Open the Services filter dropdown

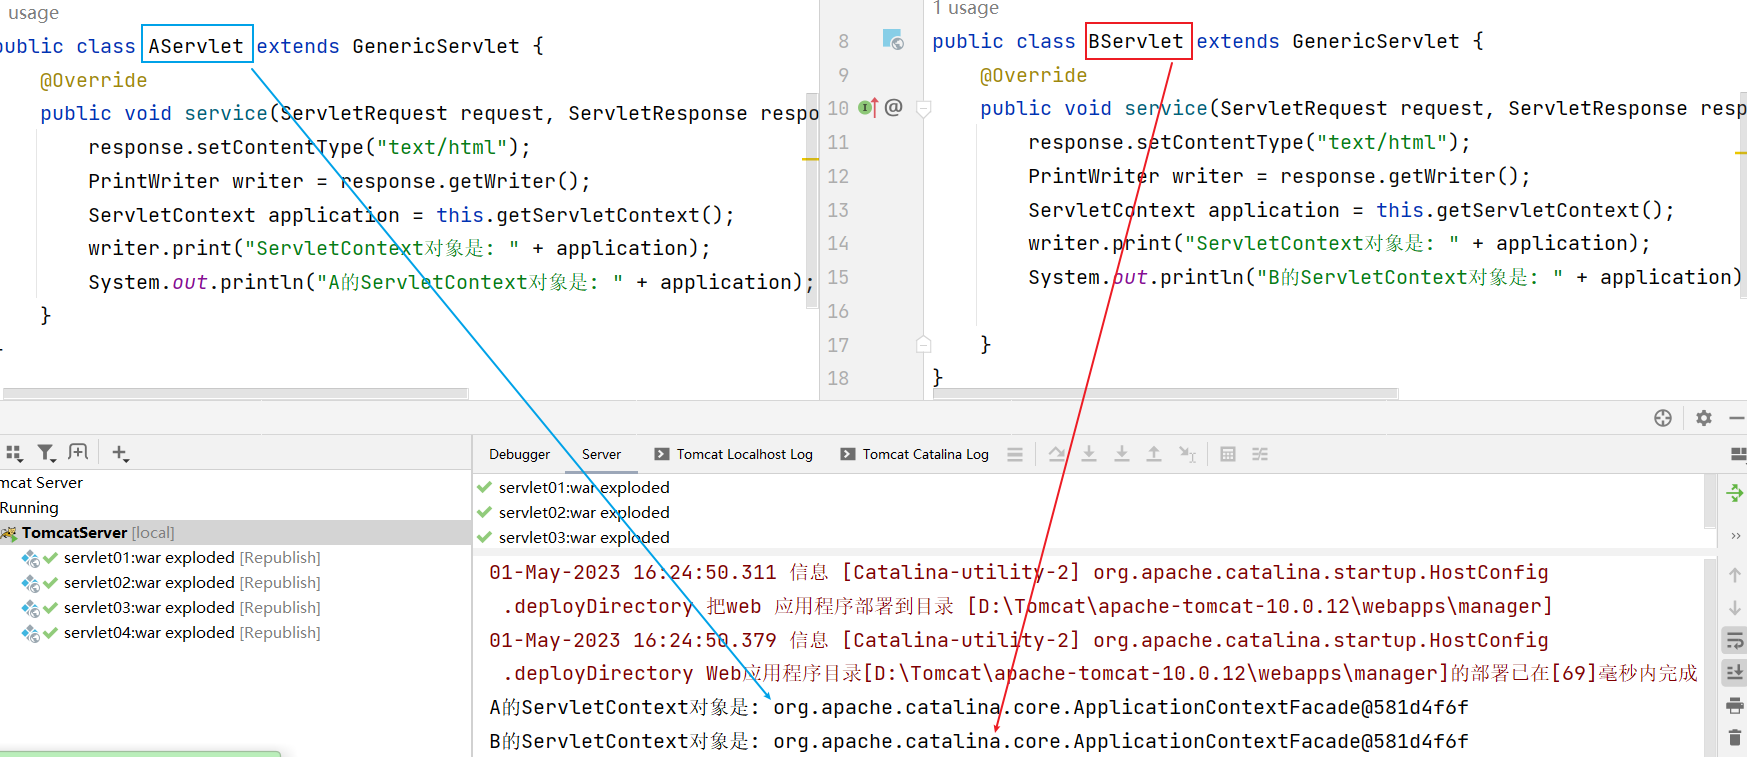click(x=46, y=453)
